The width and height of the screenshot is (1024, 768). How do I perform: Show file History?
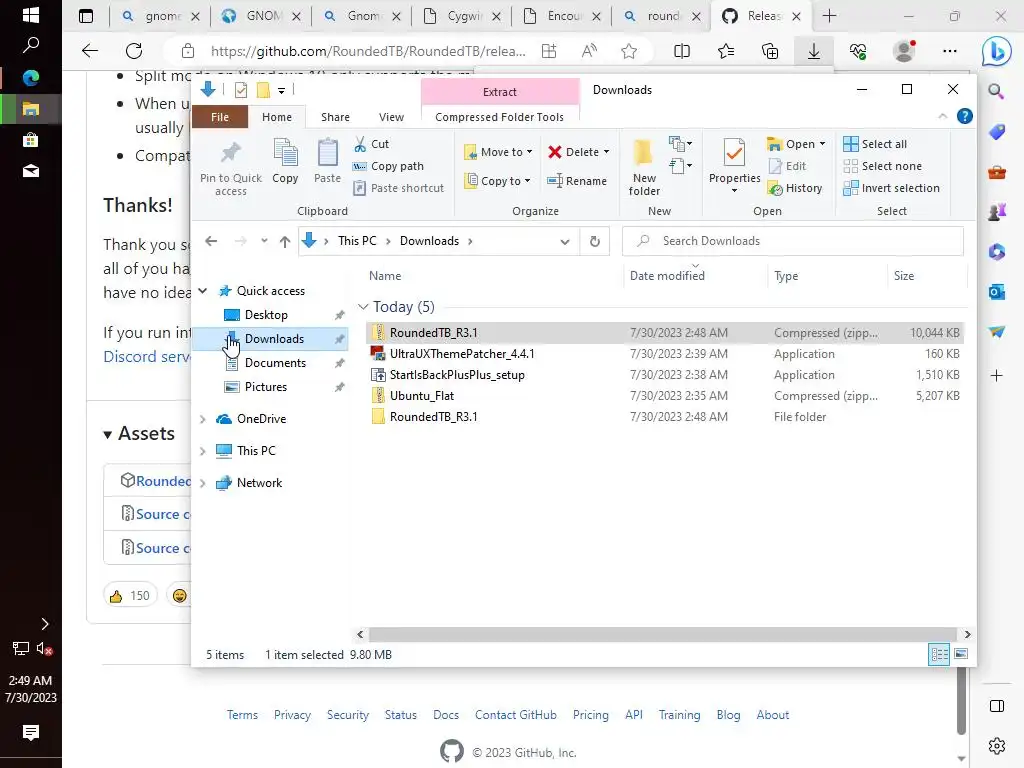795,188
